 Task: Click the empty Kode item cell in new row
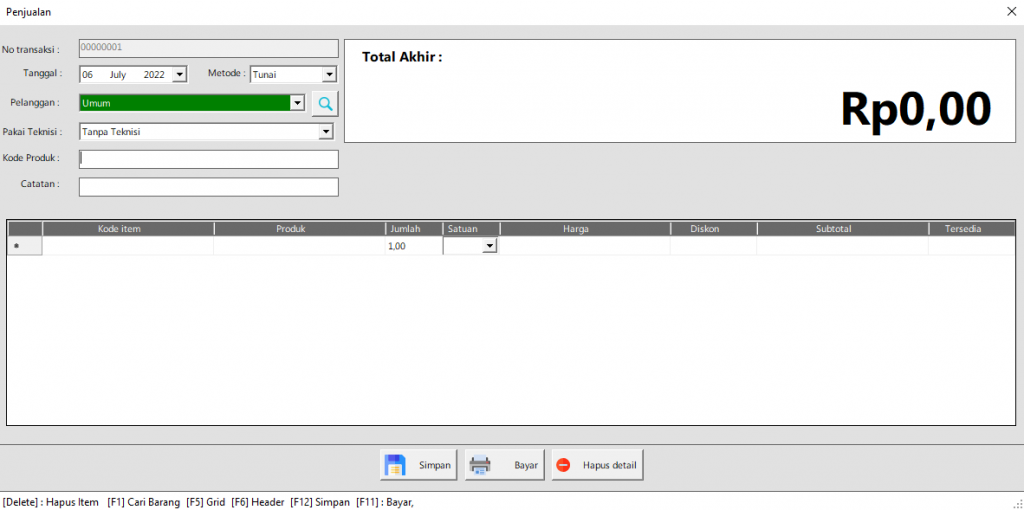point(128,246)
